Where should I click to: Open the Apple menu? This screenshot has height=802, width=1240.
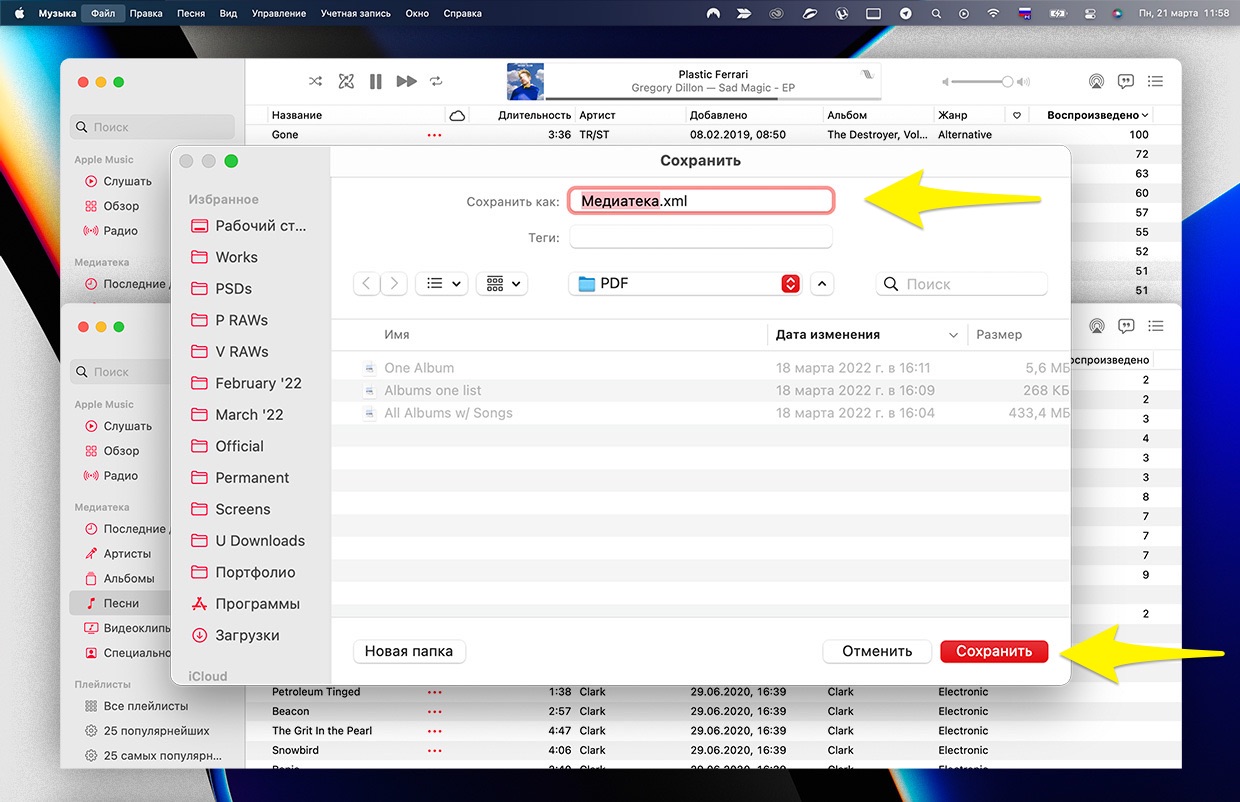coord(18,13)
